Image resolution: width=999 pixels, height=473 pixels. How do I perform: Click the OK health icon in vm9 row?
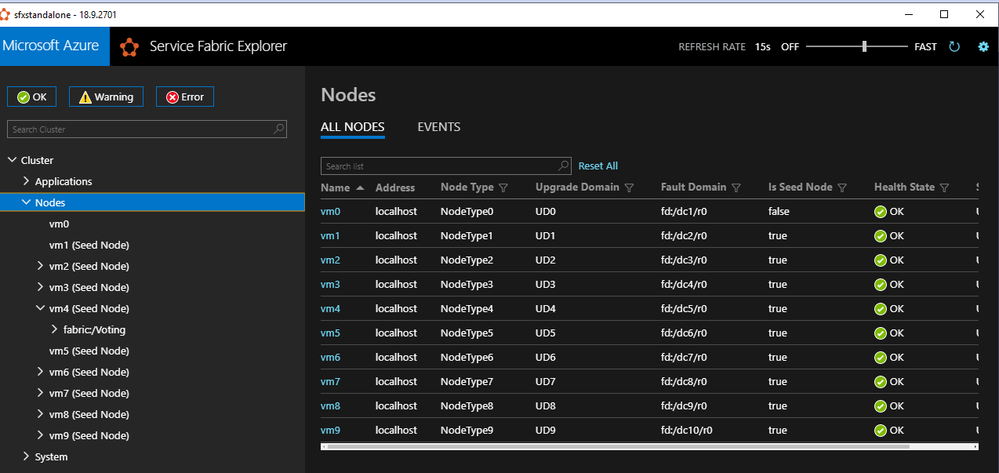click(x=880, y=430)
